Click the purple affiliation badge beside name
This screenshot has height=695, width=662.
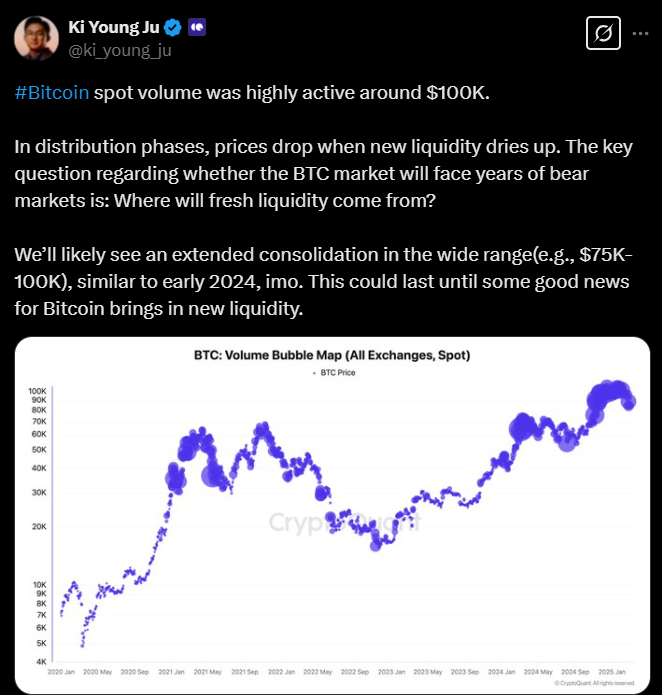tap(198, 26)
